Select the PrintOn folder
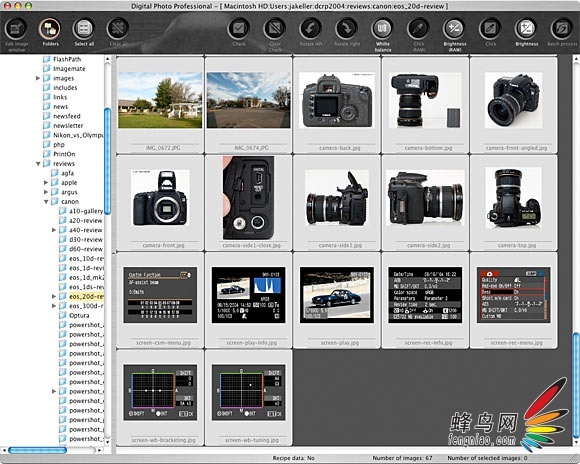Viewport: 580px width, 464px height. tap(59, 154)
